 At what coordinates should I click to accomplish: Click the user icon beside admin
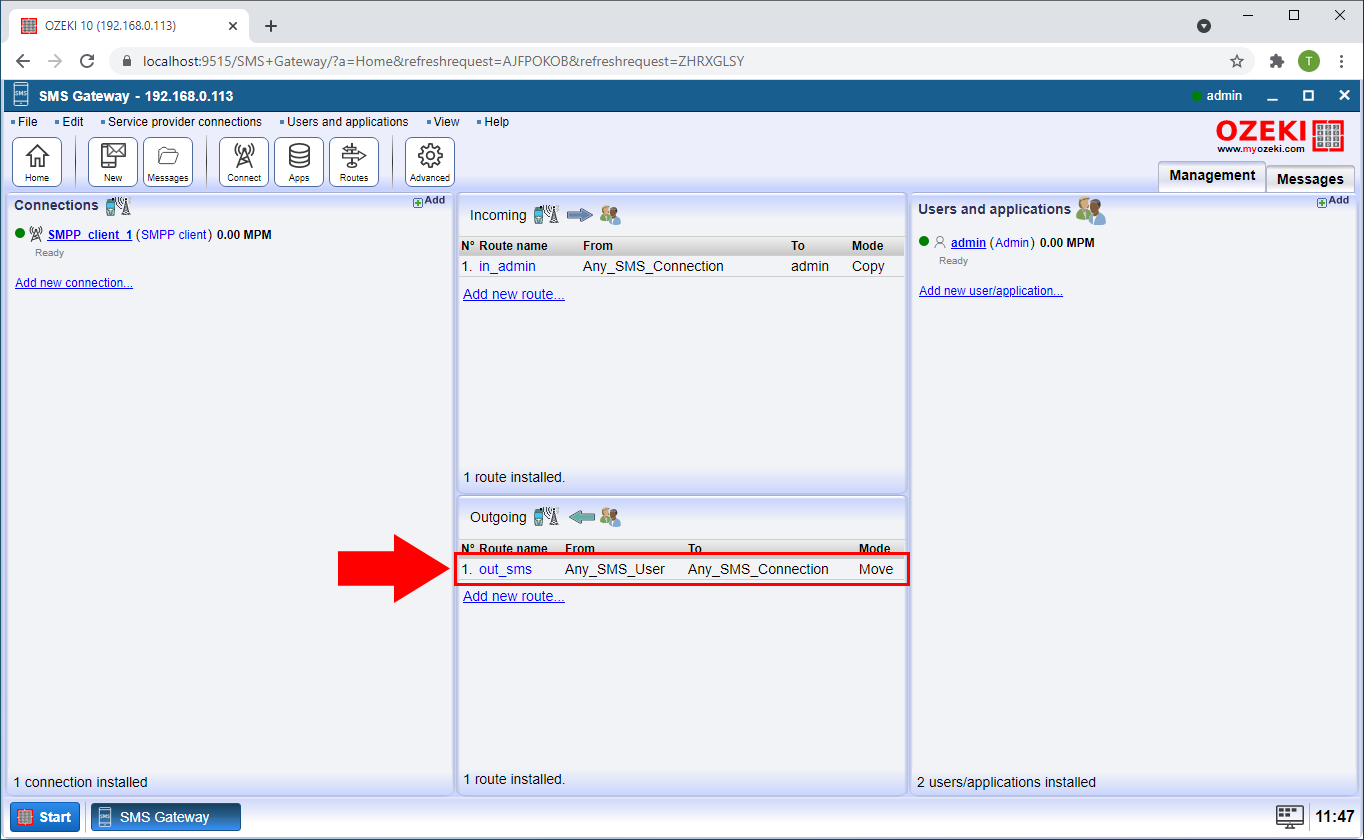939,243
